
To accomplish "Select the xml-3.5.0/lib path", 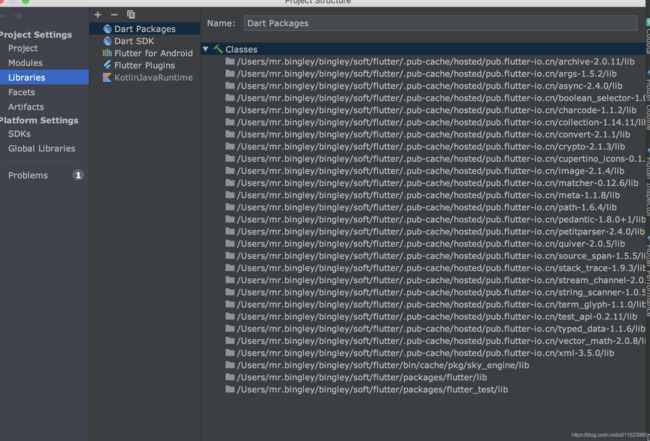I will pyautogui.click(x=425, y=353).
